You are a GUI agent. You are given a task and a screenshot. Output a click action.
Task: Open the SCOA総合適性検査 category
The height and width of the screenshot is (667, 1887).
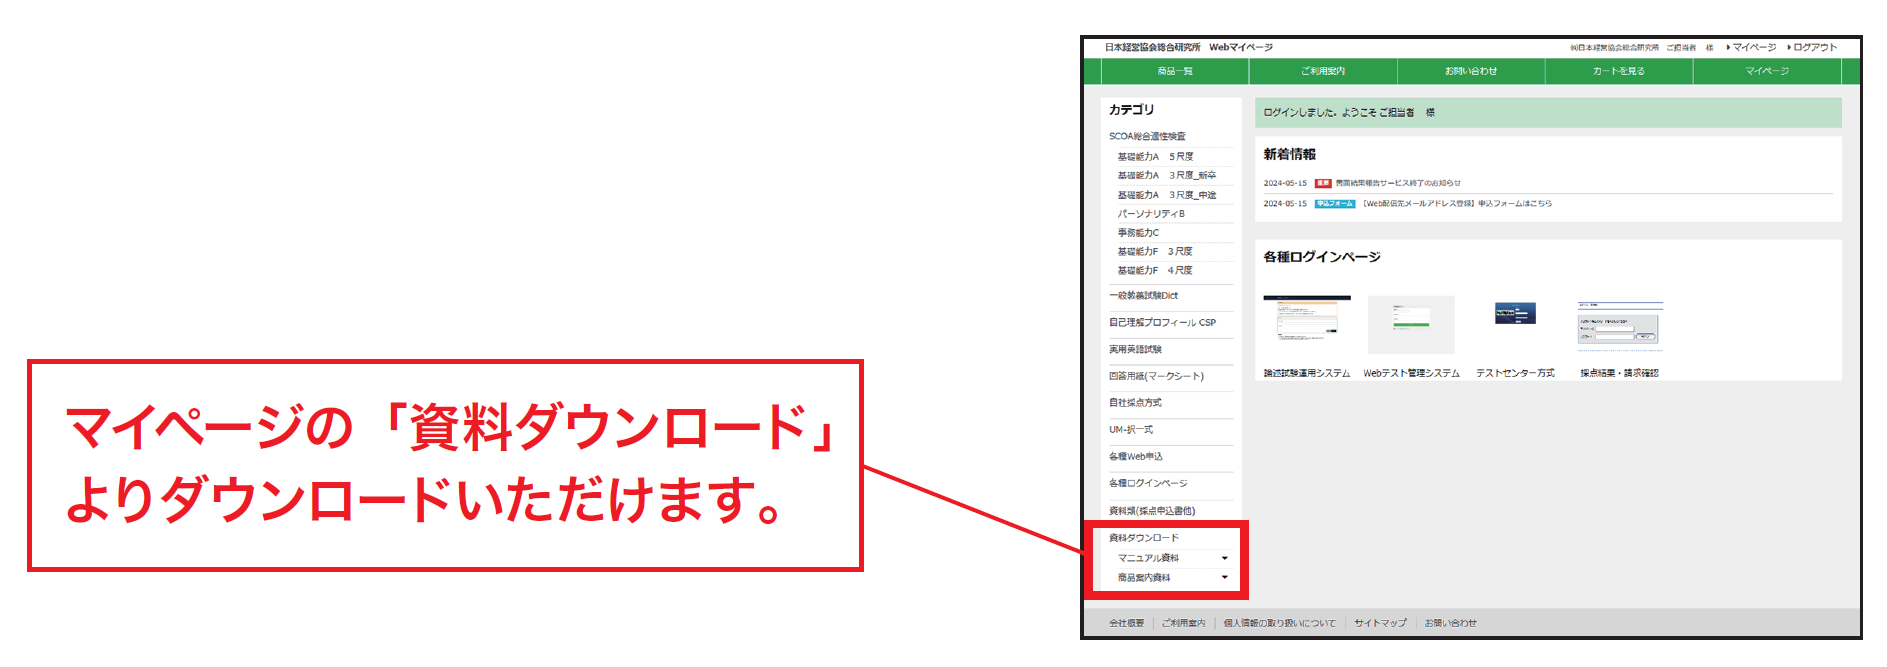coord(1147,136)
